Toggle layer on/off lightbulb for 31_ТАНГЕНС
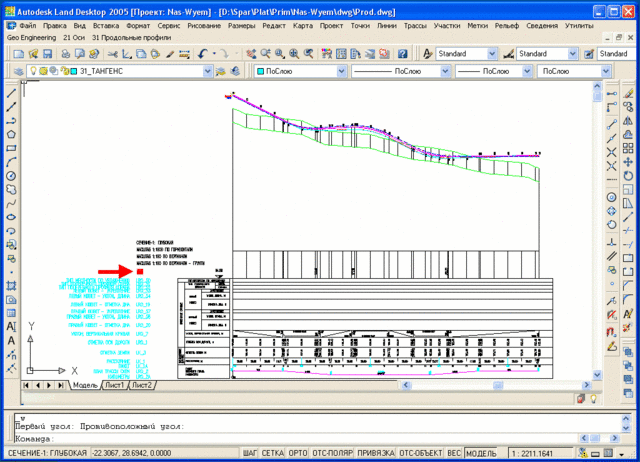640x462 pixels. pyautogui.click(x=33, y=71)
